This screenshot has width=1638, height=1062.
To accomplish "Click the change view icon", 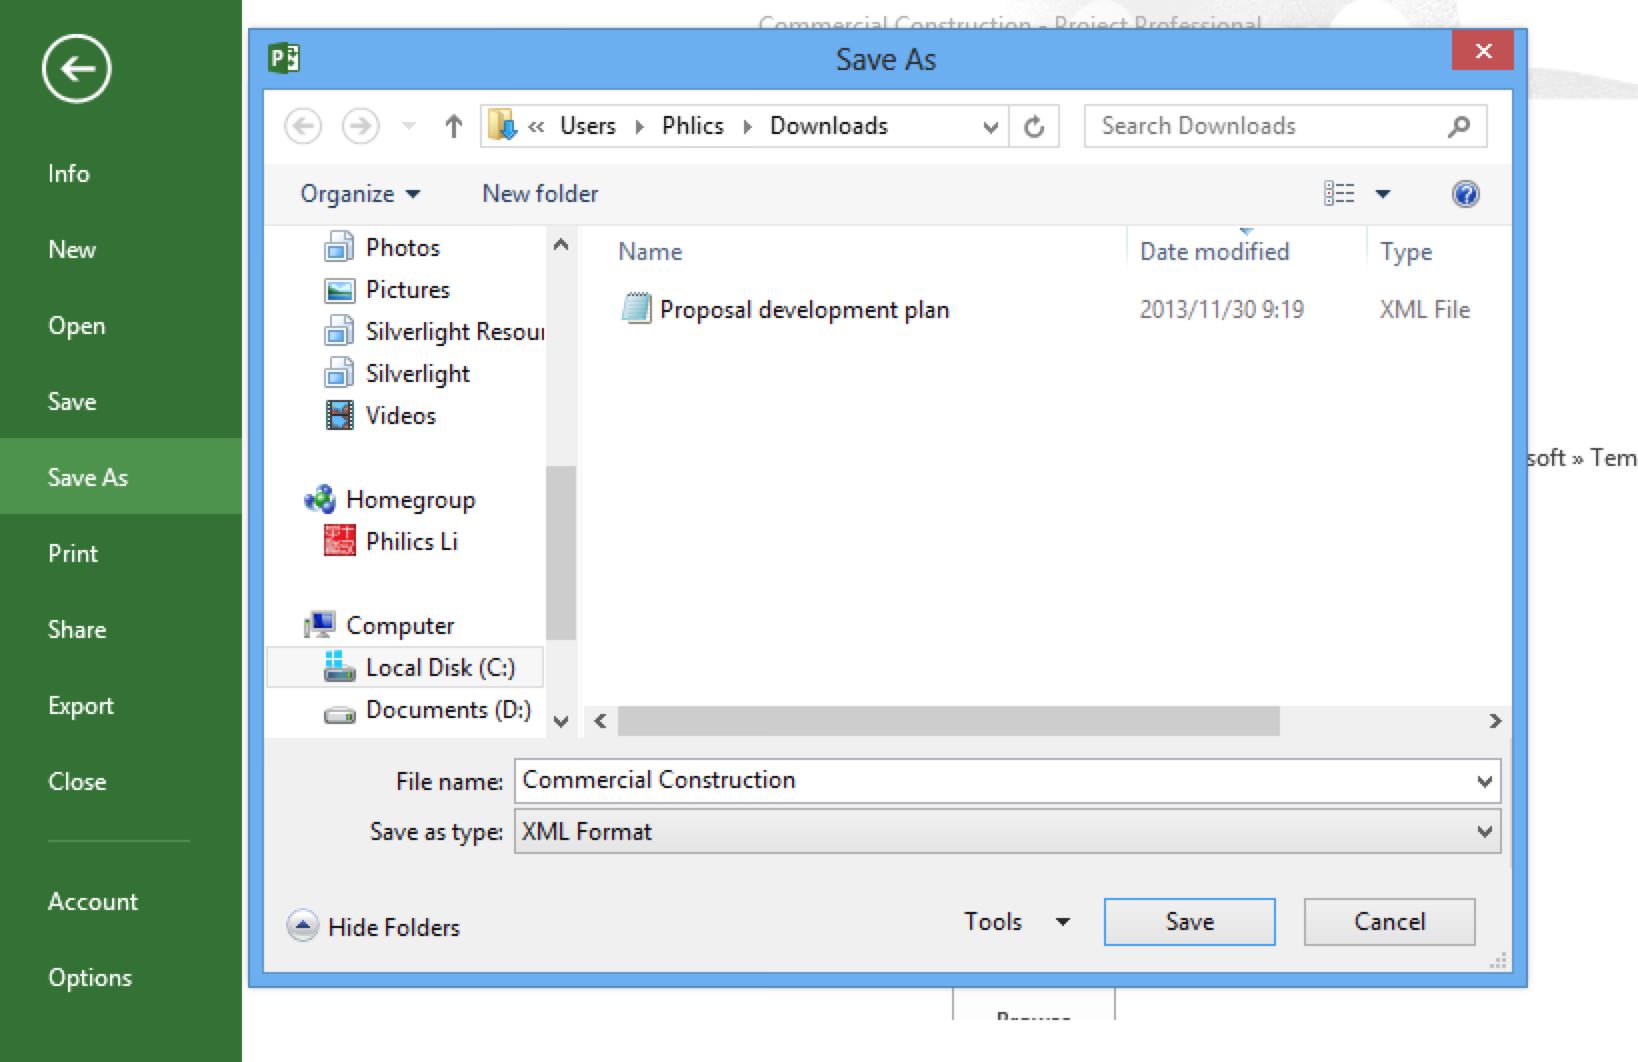I will [1339, 194].
